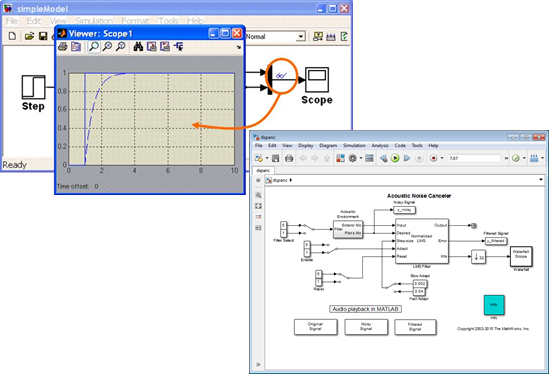
Task: Open Scope1 viewer parameters icon
Action: [x=76, y=47]
